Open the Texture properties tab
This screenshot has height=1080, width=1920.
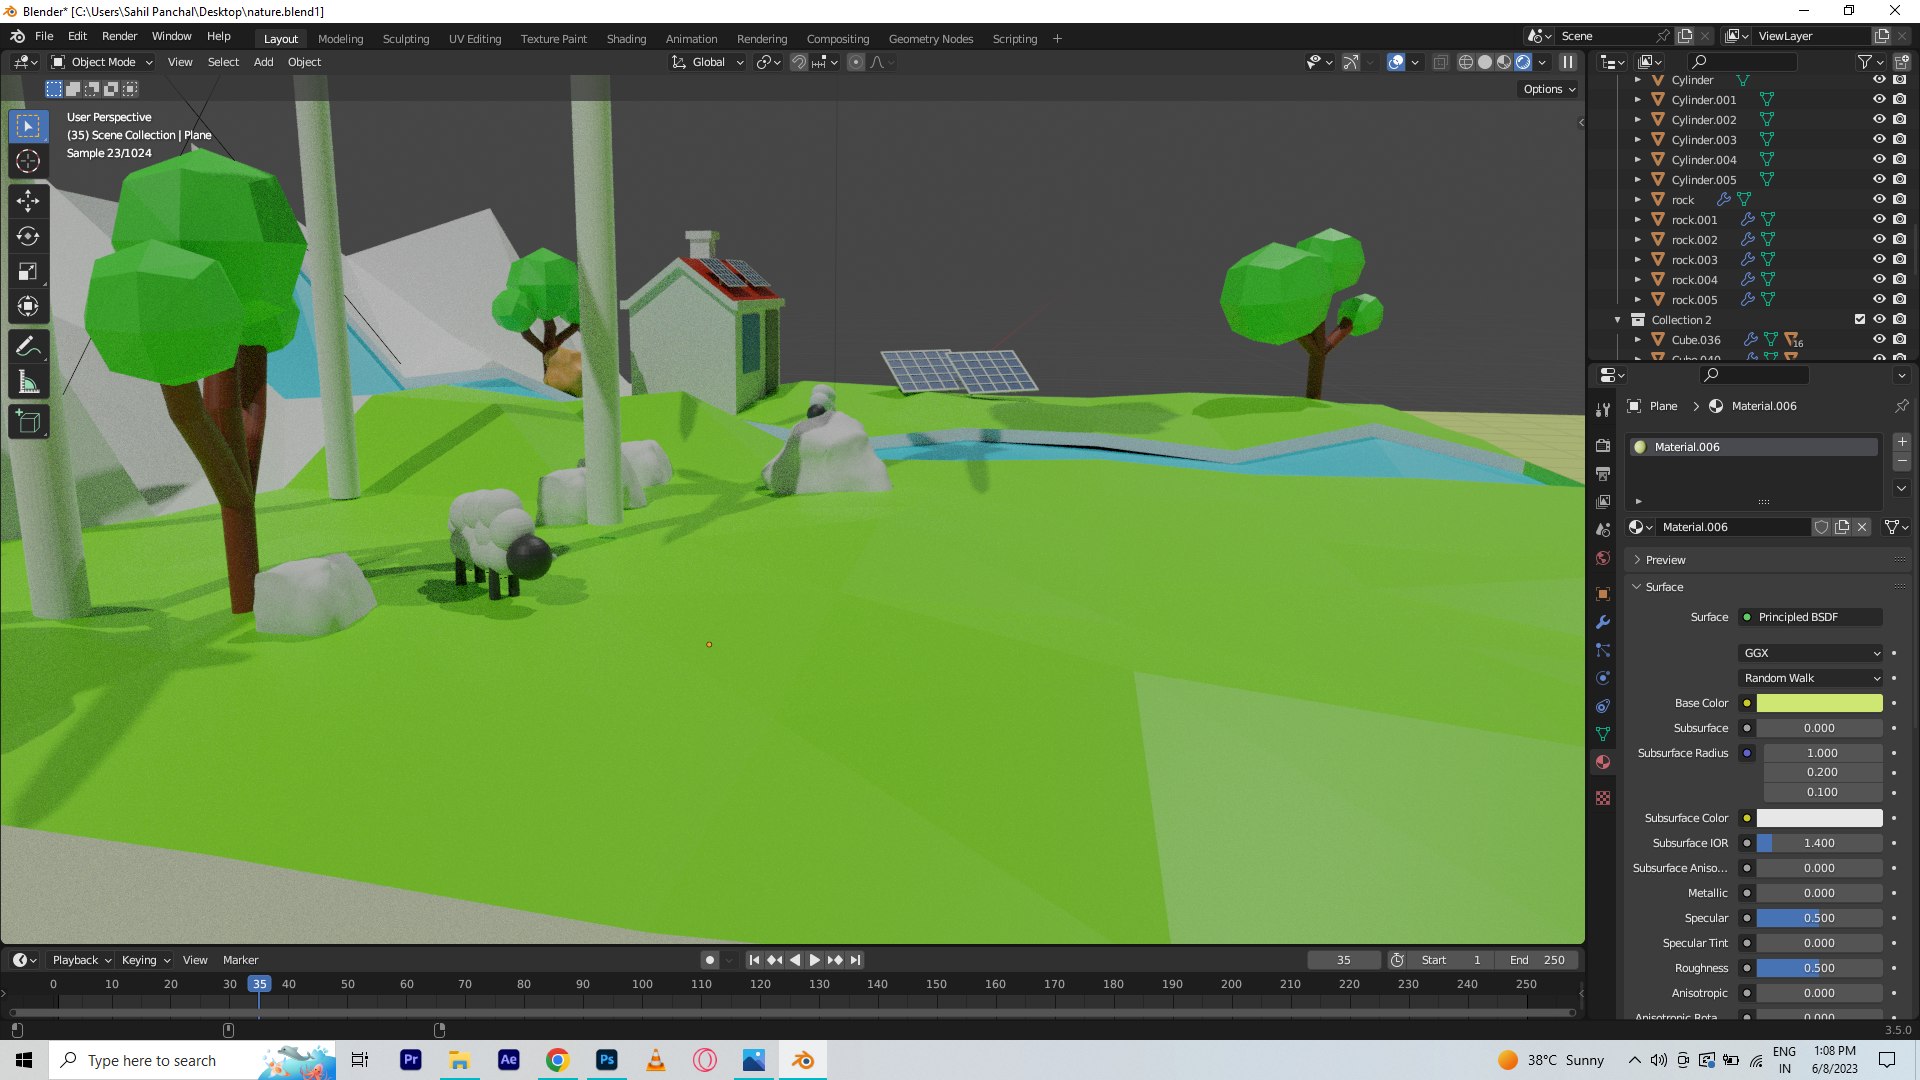(x=1603, y=797)
